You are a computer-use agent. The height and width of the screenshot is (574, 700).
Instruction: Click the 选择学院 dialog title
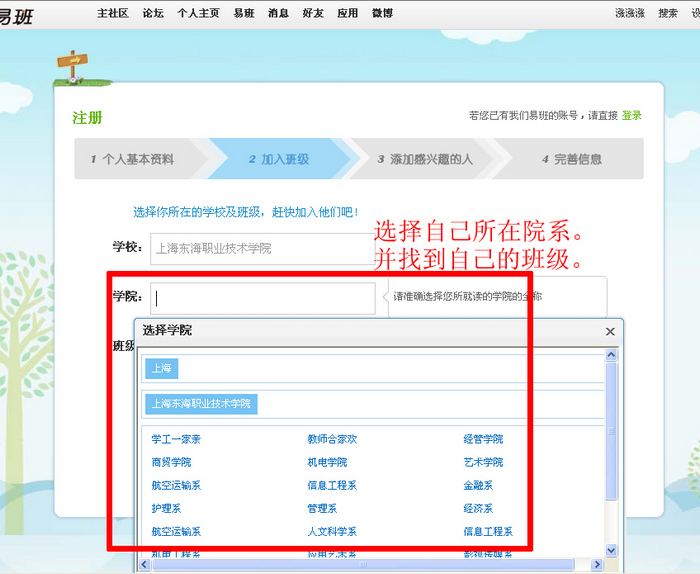[167, 331]
